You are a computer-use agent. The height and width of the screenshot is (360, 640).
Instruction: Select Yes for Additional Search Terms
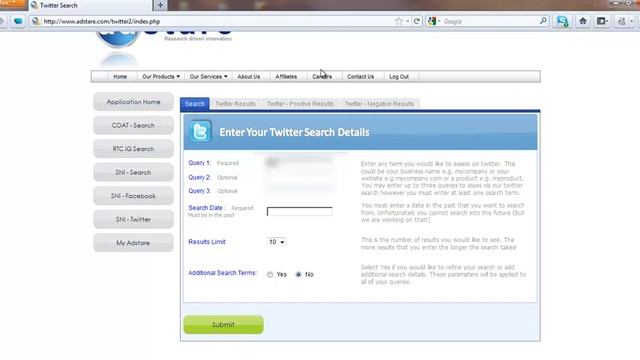pyautogui.click(x=270, y=275)
